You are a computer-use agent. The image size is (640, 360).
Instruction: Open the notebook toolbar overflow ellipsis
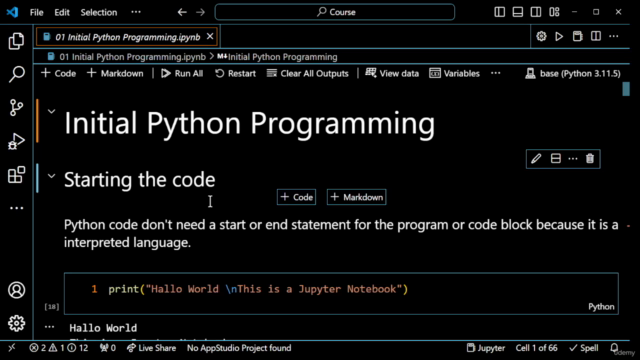pyautogui.click(x=496, y=73)
